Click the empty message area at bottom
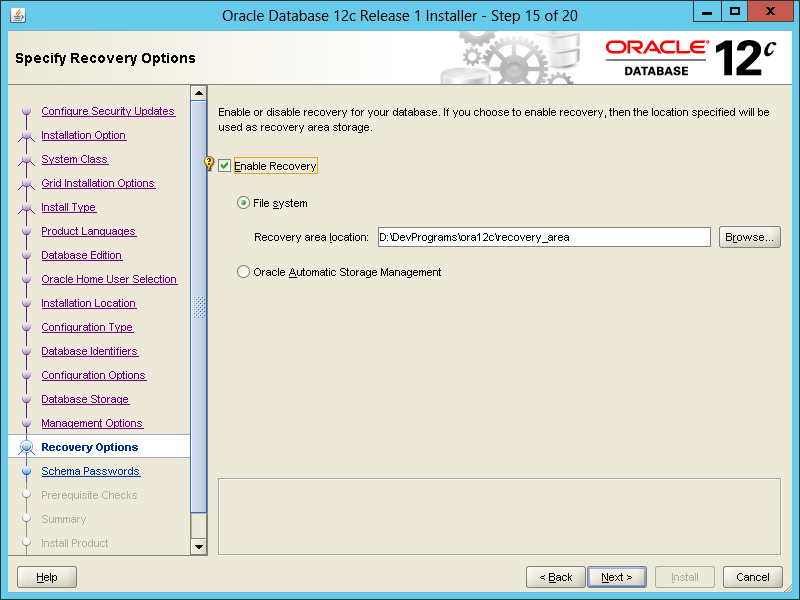Screen dimensions: 800x600 pyautogui.click(x=499, y=516)
